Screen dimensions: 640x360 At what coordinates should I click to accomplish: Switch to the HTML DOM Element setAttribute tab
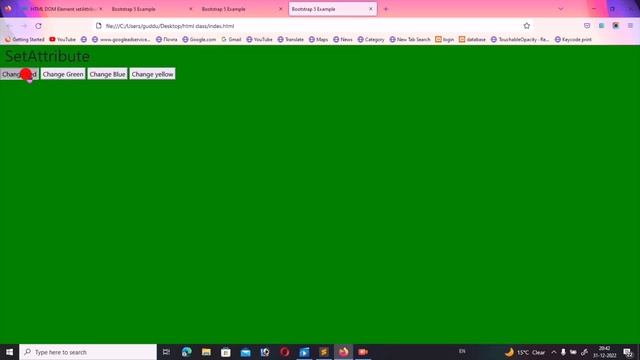[x=62, y=9]
